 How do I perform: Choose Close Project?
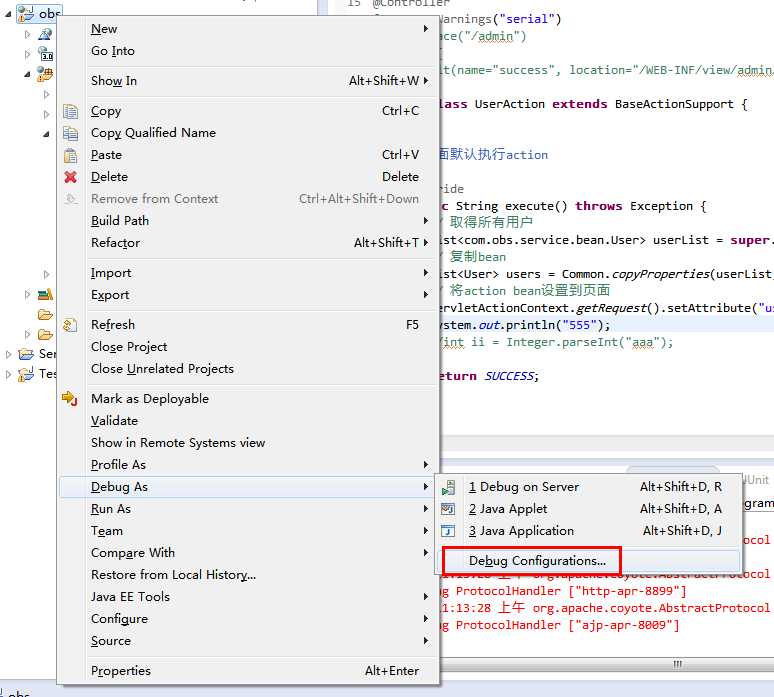coord(248,347)
